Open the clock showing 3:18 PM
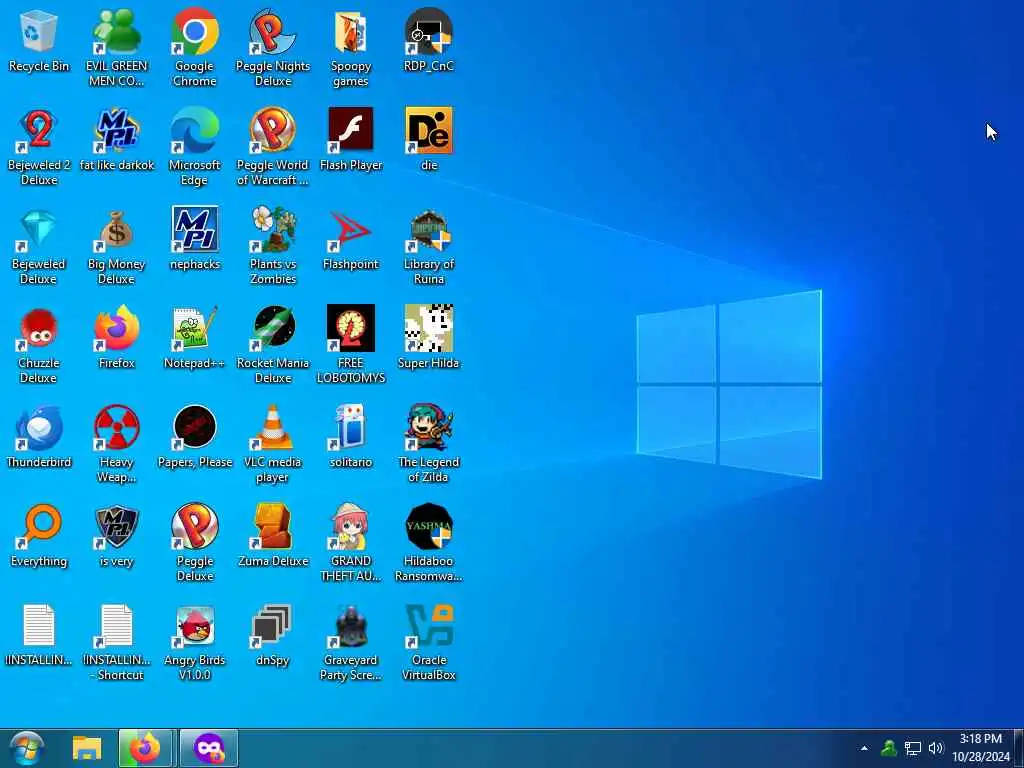The width and height of the screenshot is (1024, 768). [981, 748]
